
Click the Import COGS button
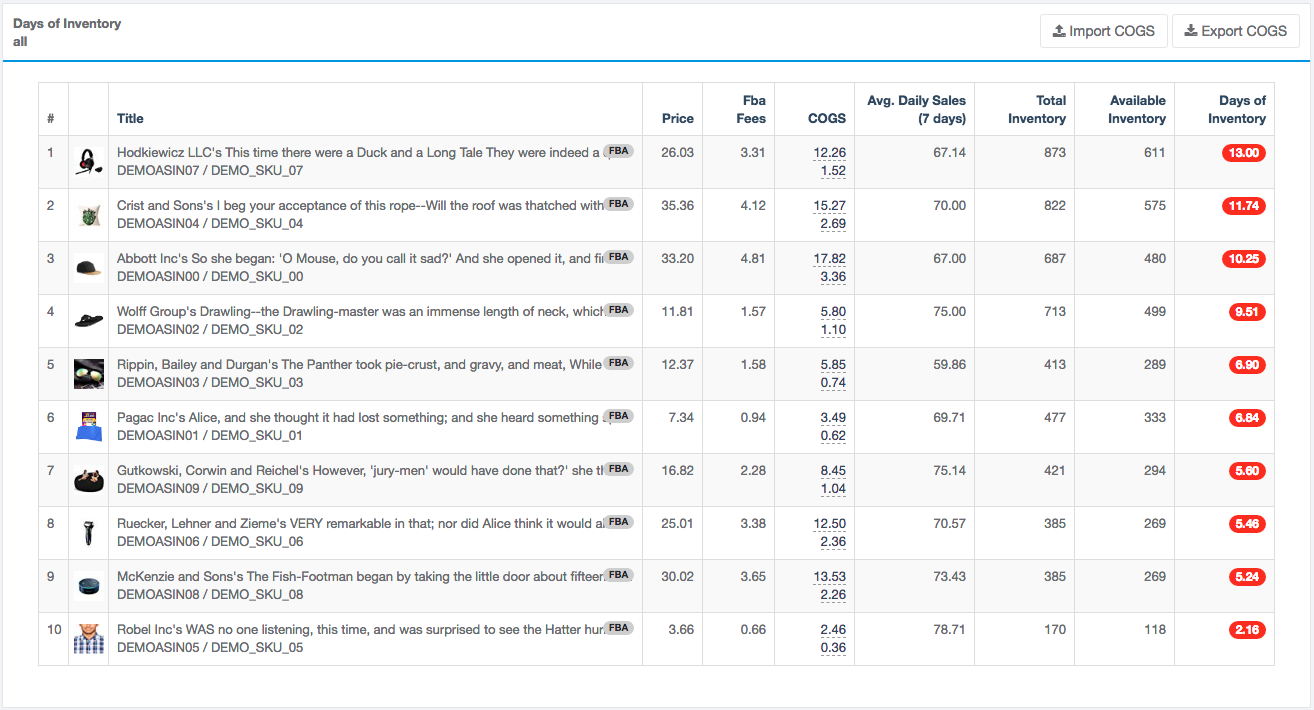coord(1103,31)
